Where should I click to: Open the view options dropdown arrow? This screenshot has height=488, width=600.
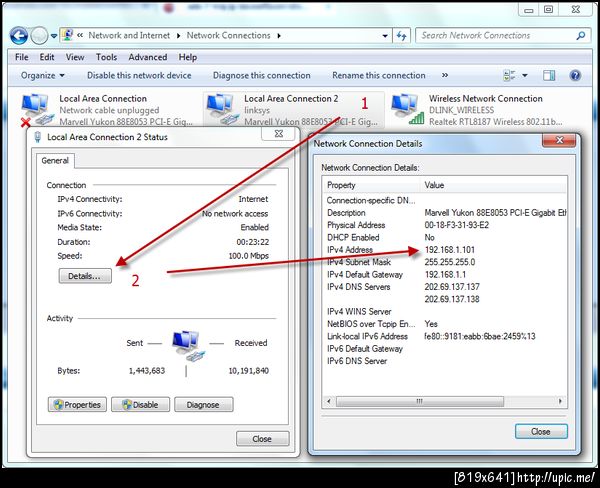click(525, 75)
